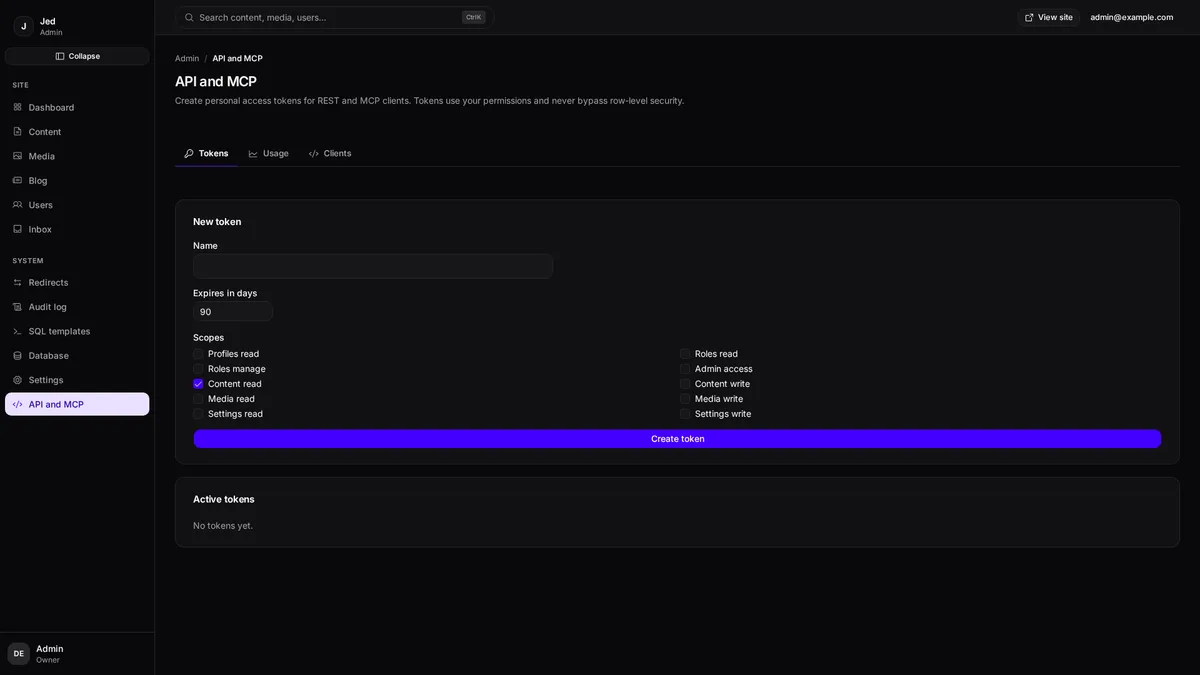This screenshot has height=675, width=1200.
Task: Check the Settings read scope
Action: click(198, 414)
